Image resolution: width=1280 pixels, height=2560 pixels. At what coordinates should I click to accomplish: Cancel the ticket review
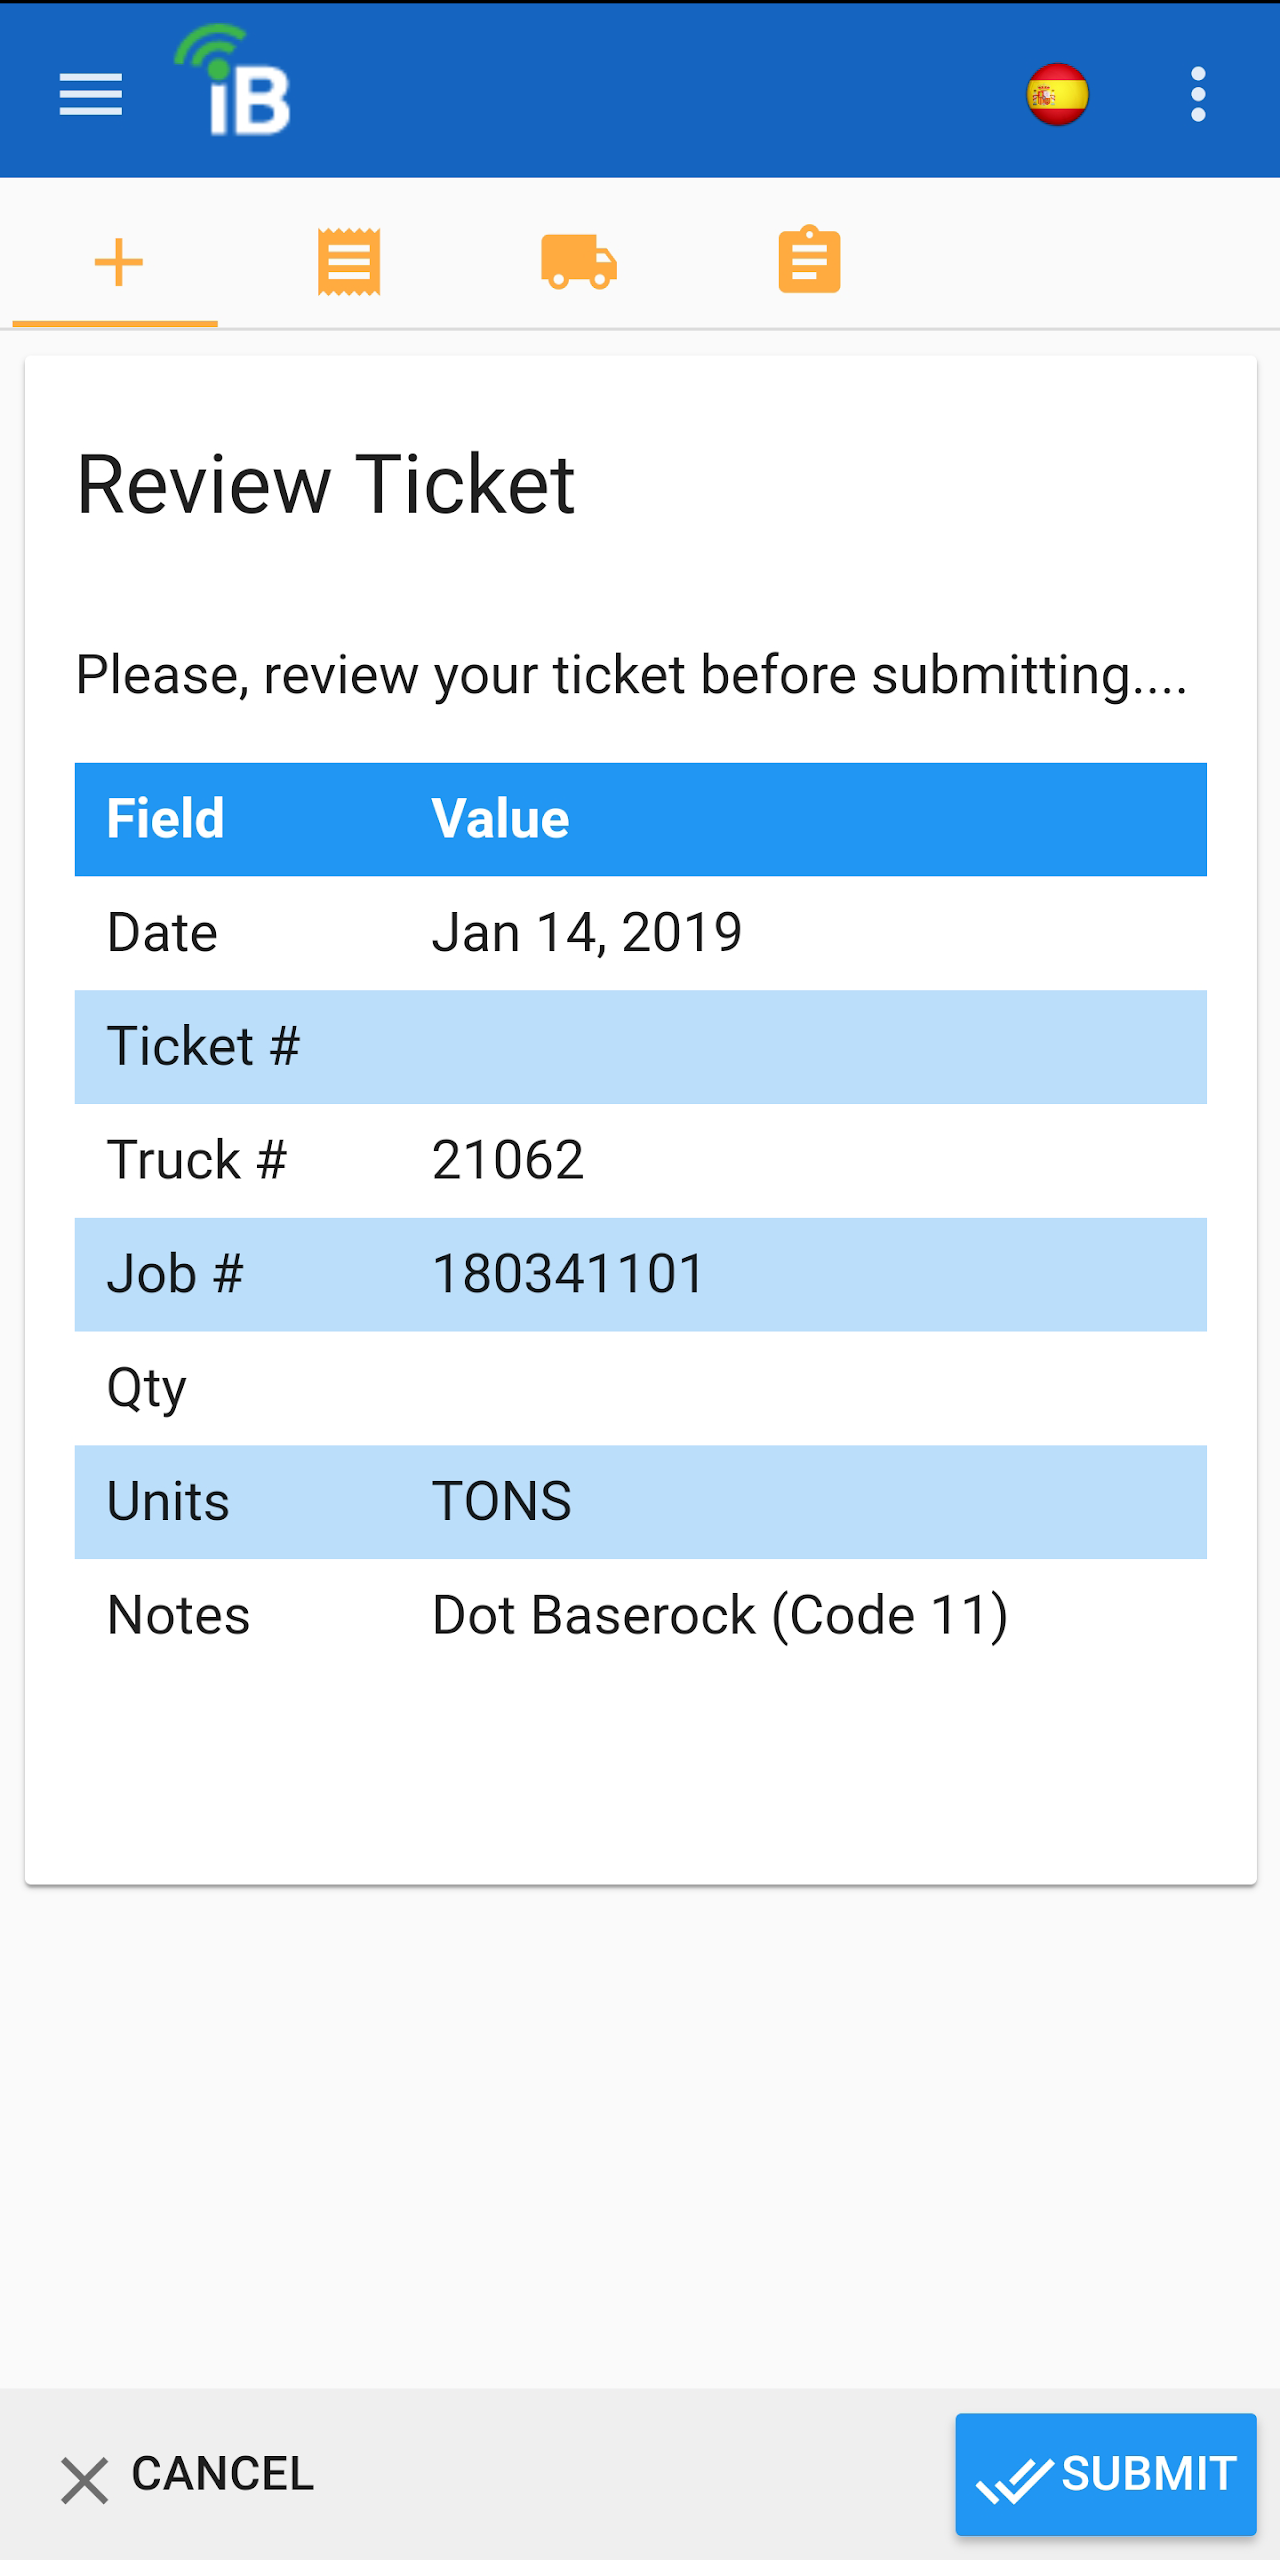point(186,2475)
